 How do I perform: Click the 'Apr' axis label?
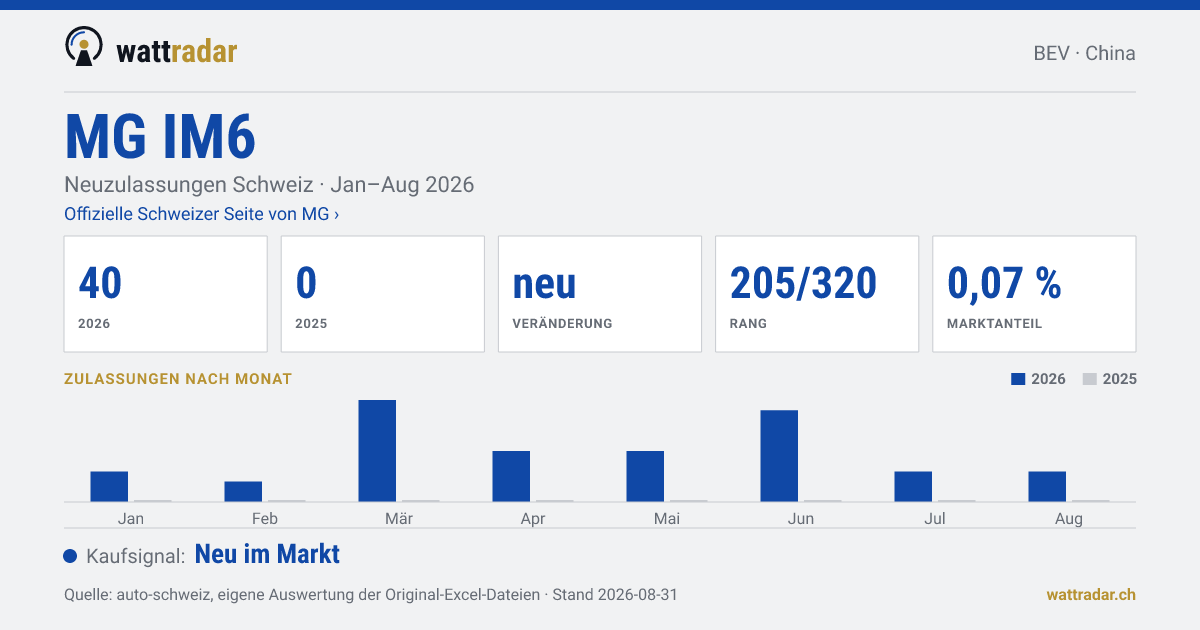click(x=533, y=519)
